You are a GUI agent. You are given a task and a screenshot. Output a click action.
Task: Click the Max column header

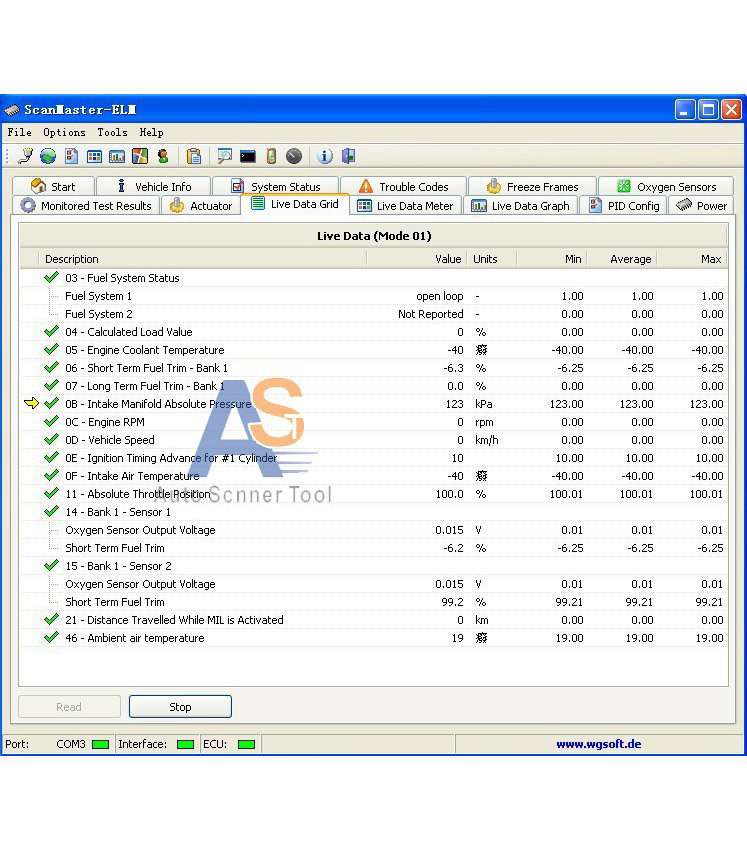(692, 259)
